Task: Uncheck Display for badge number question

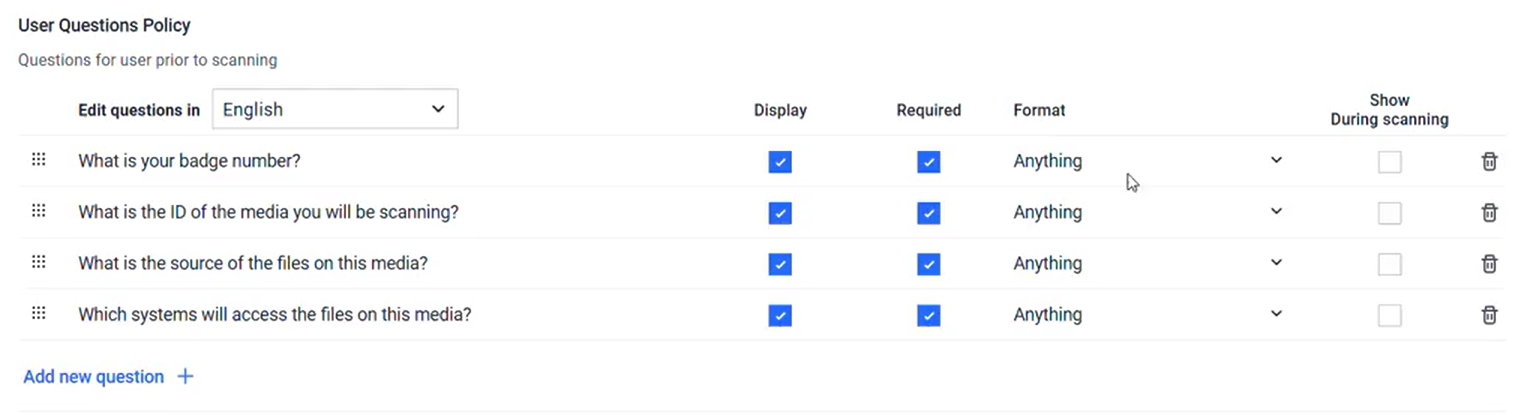Action: click(x=780, y=161)
